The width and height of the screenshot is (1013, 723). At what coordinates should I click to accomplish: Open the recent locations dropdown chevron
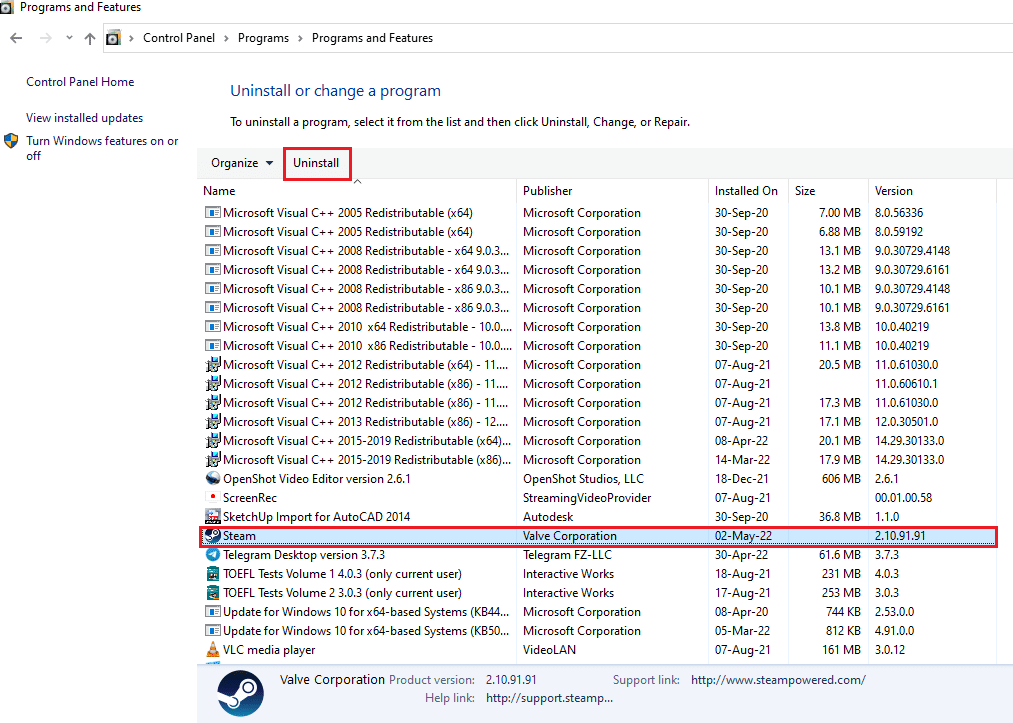tap(69, 38)
